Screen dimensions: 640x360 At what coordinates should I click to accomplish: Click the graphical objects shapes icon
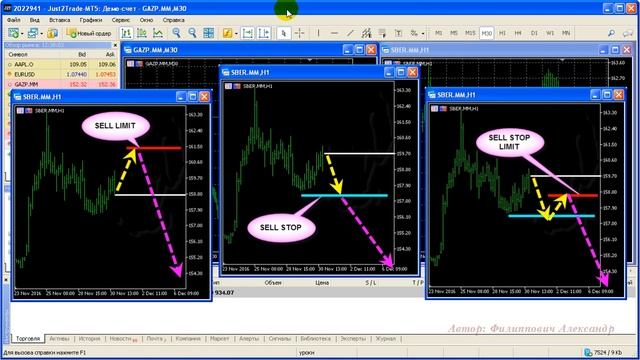point(414,33)
